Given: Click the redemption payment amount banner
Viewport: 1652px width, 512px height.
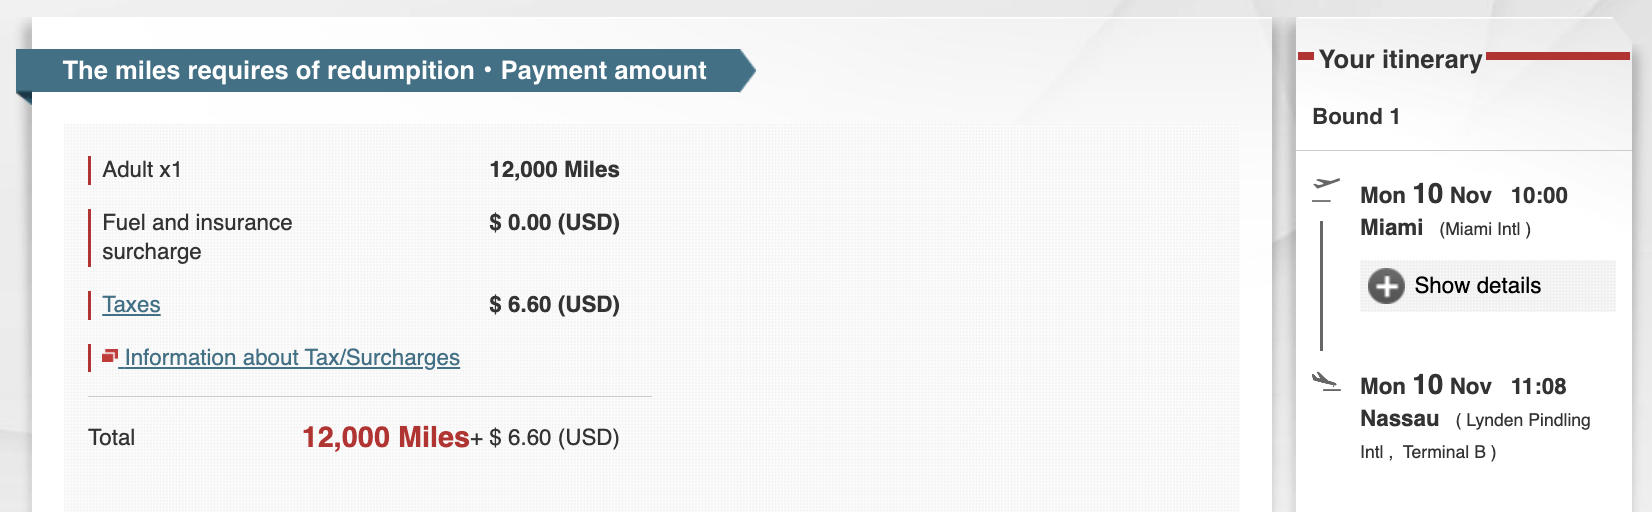Looking at the screenshot, I should point(384,71).
